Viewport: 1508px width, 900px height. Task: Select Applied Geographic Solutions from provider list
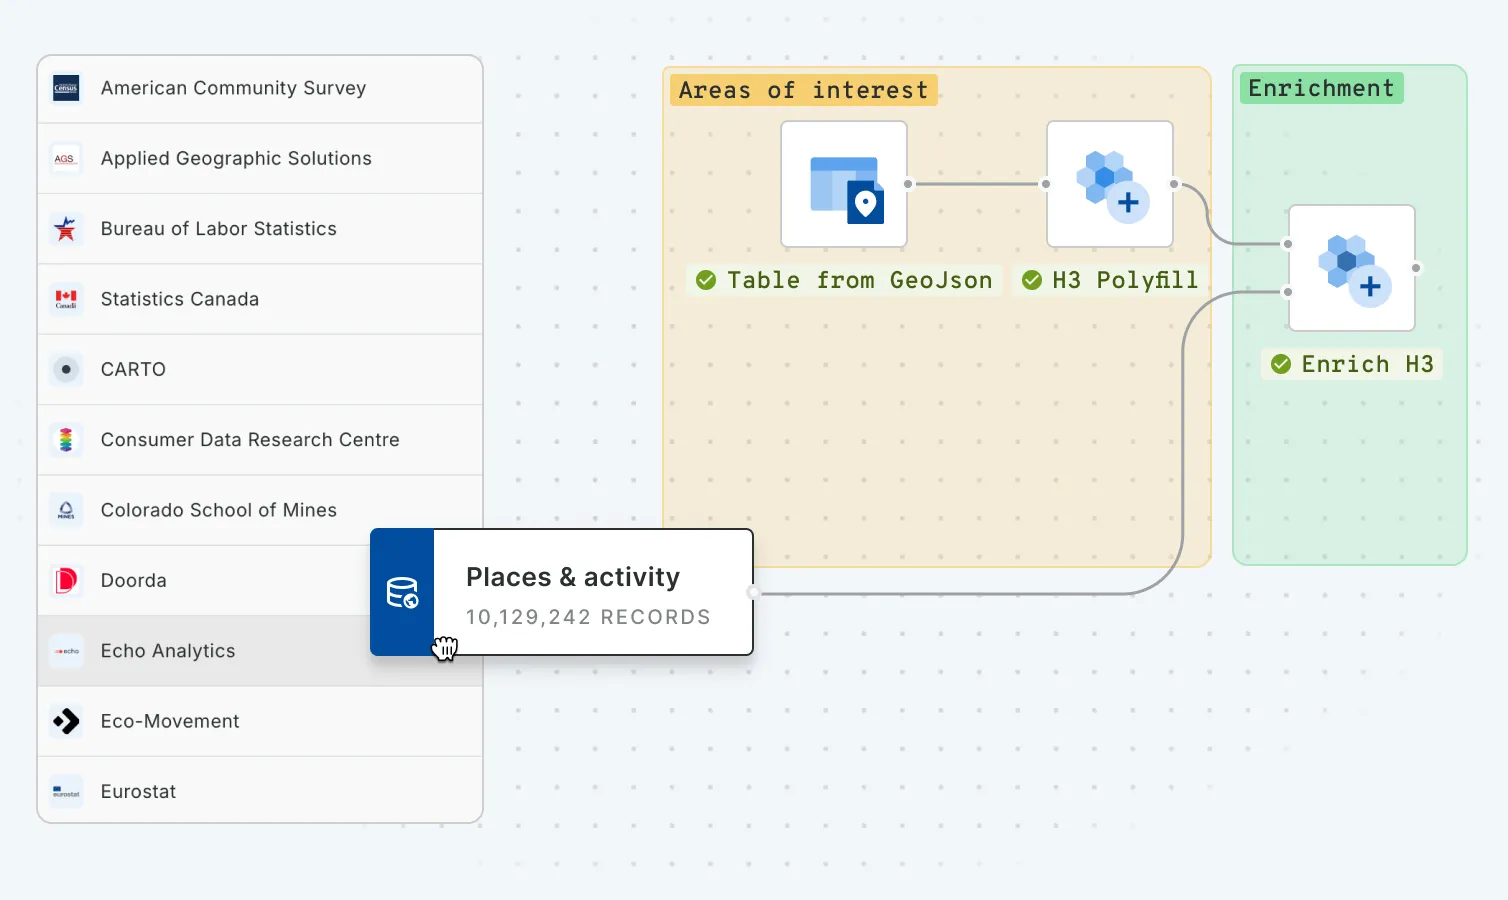tap(236, 159)
